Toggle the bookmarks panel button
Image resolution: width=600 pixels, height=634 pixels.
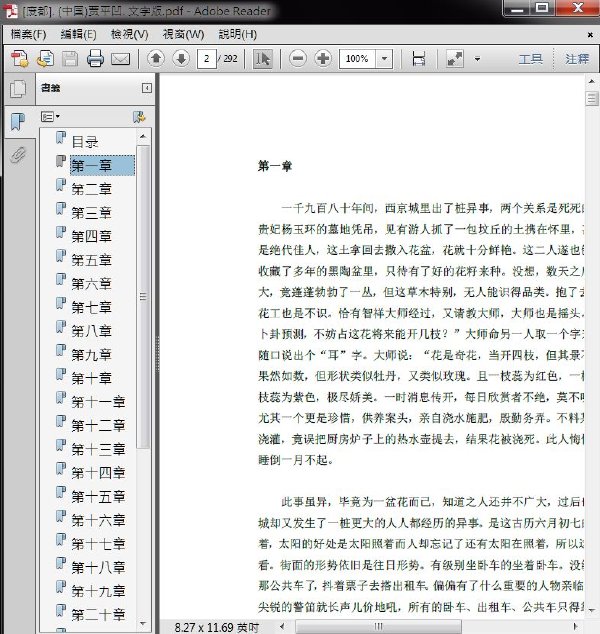[x=17, y=122]
